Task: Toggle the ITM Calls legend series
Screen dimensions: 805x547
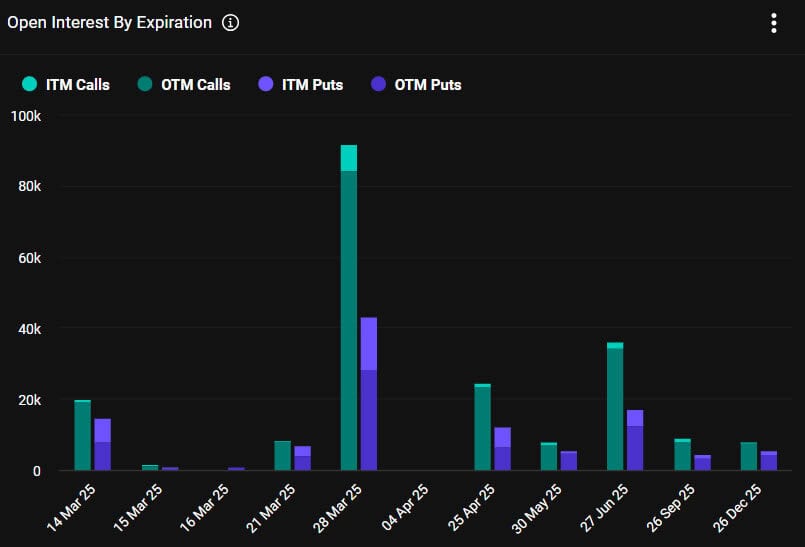Action: click(x=66, y=84)
